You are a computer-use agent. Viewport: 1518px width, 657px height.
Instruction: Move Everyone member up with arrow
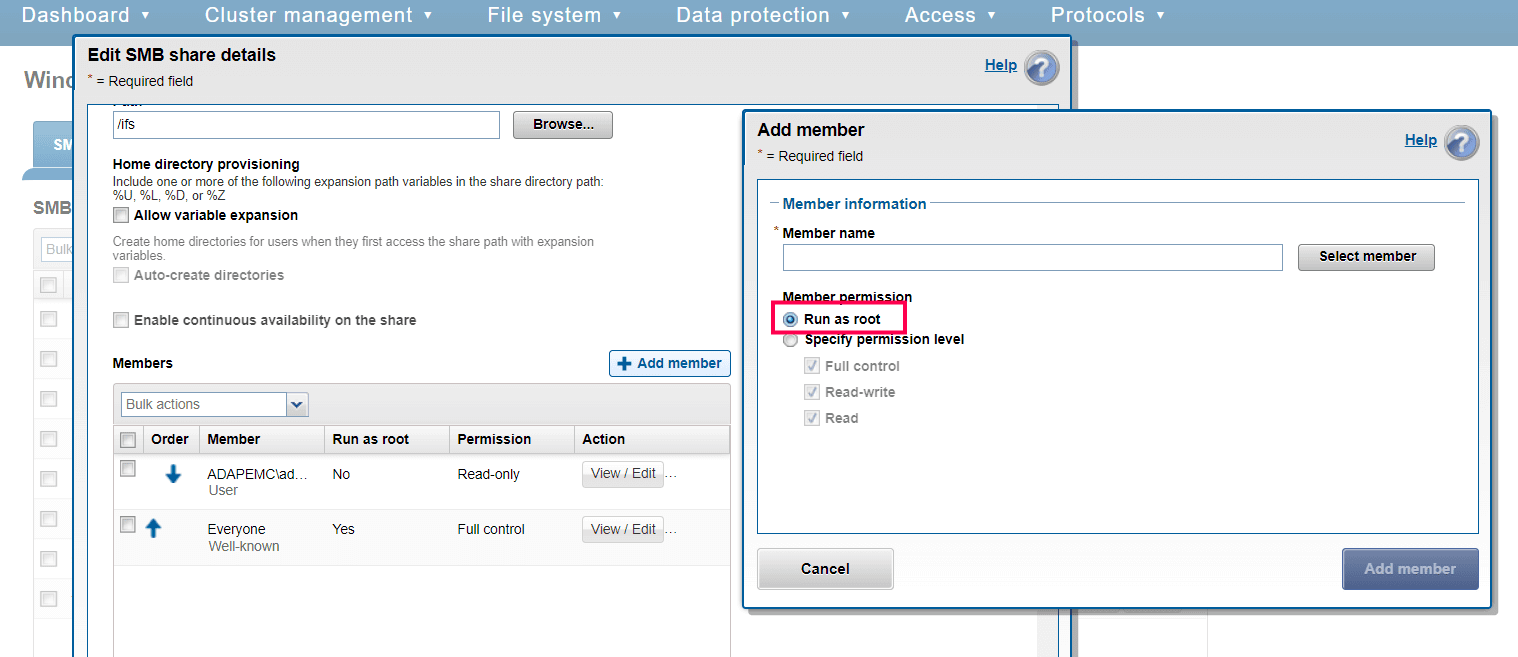click(153, 528)
